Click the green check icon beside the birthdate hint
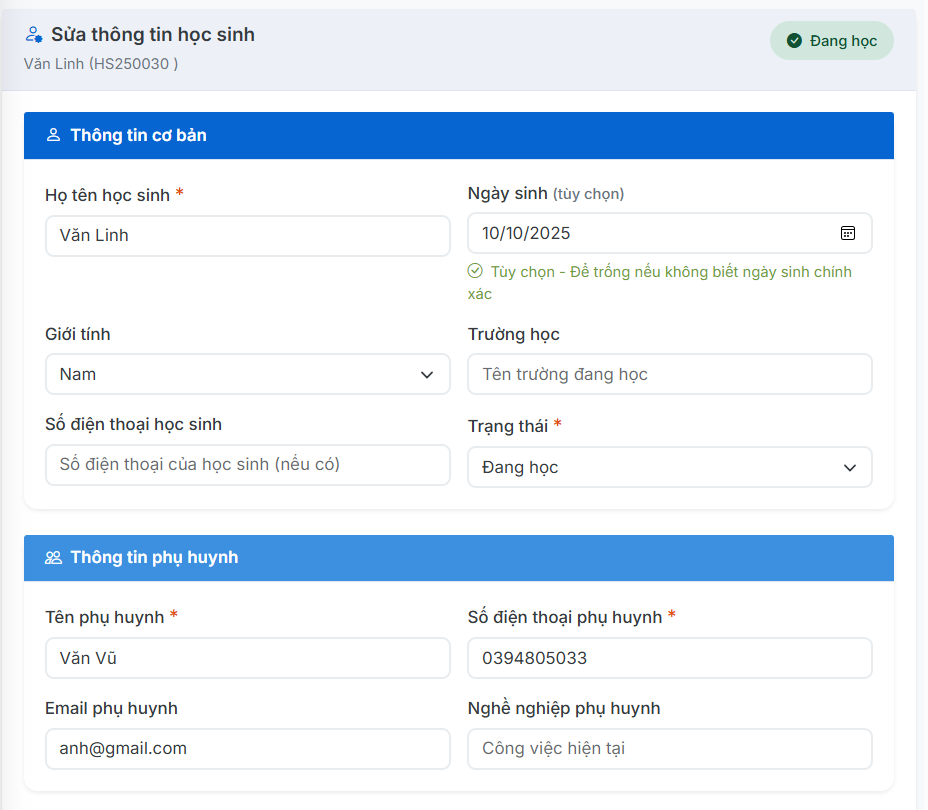 pos(476,271)
